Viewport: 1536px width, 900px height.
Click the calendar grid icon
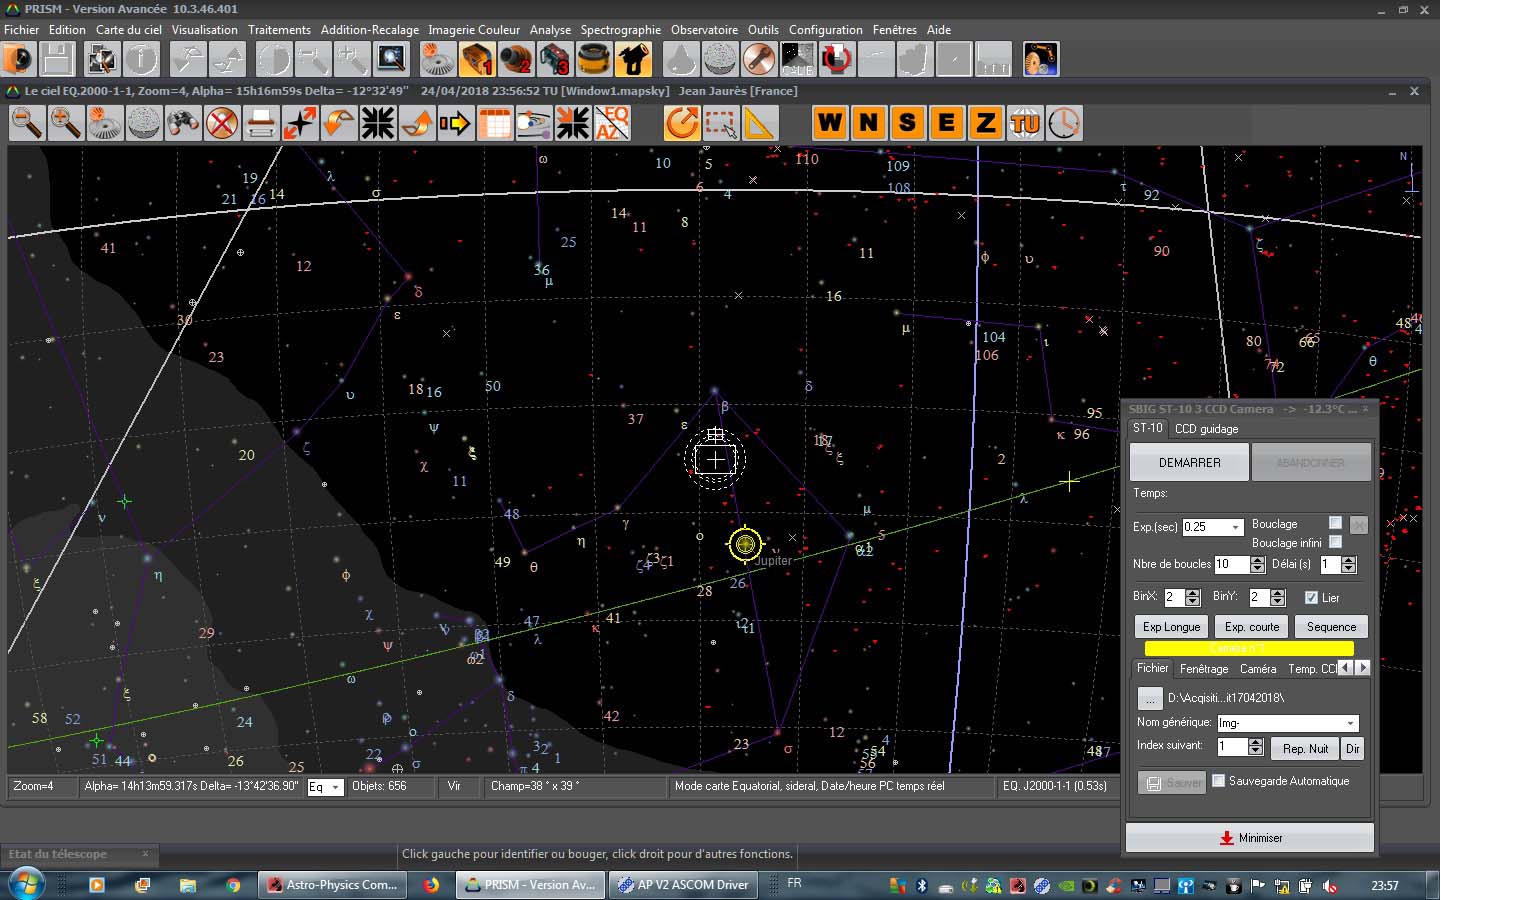[x=495, y=123]
